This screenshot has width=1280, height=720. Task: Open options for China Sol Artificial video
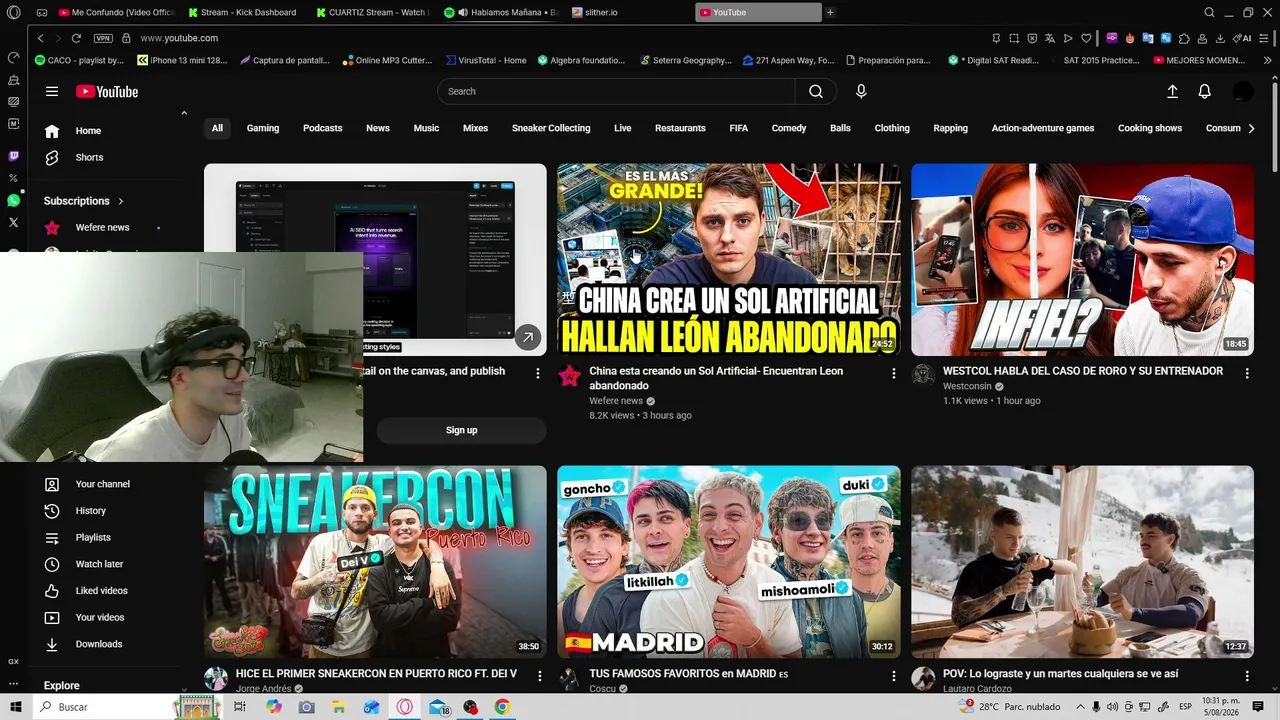pos(894,373)
